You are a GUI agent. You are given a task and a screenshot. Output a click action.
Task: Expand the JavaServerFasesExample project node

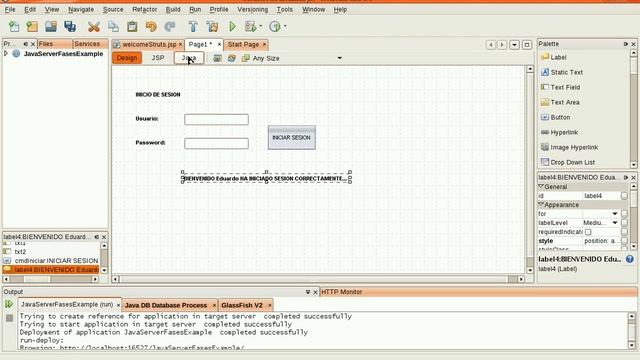6,53
